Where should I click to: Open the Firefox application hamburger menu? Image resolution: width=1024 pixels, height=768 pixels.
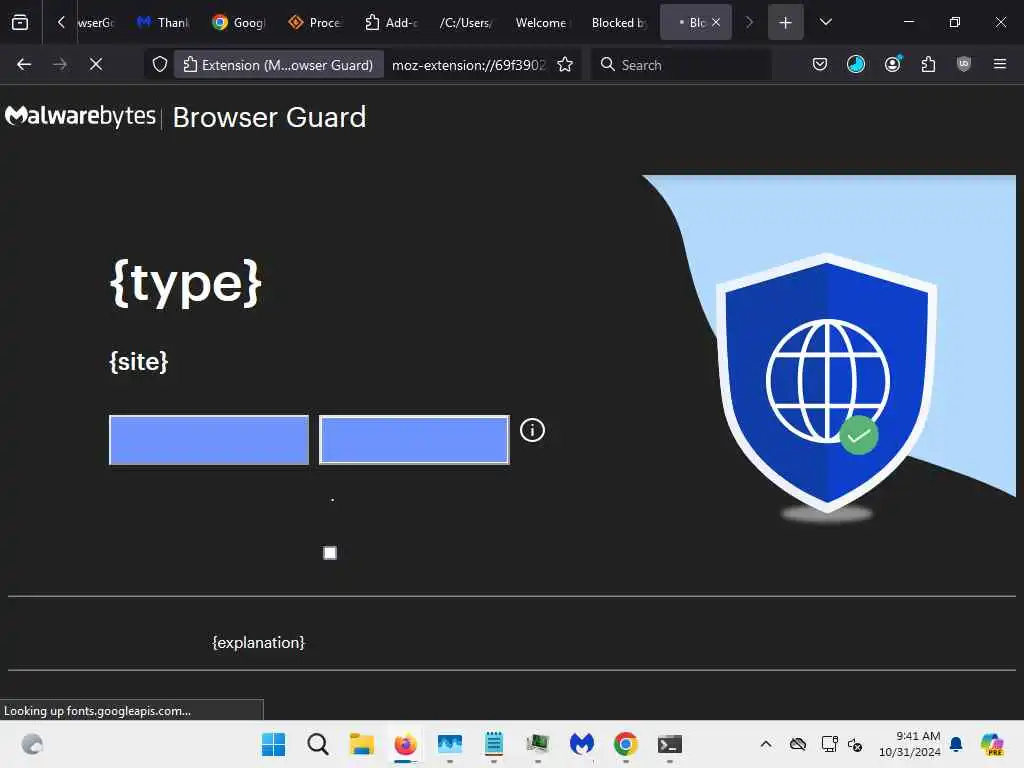(999, 64)
